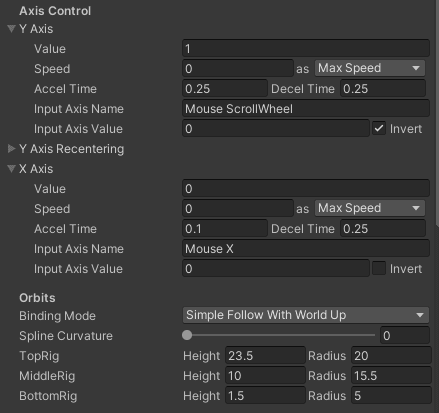Uncheck Invert for Y Axis input
The width and height of the screenshot is (439, 413).
point(379,129)
